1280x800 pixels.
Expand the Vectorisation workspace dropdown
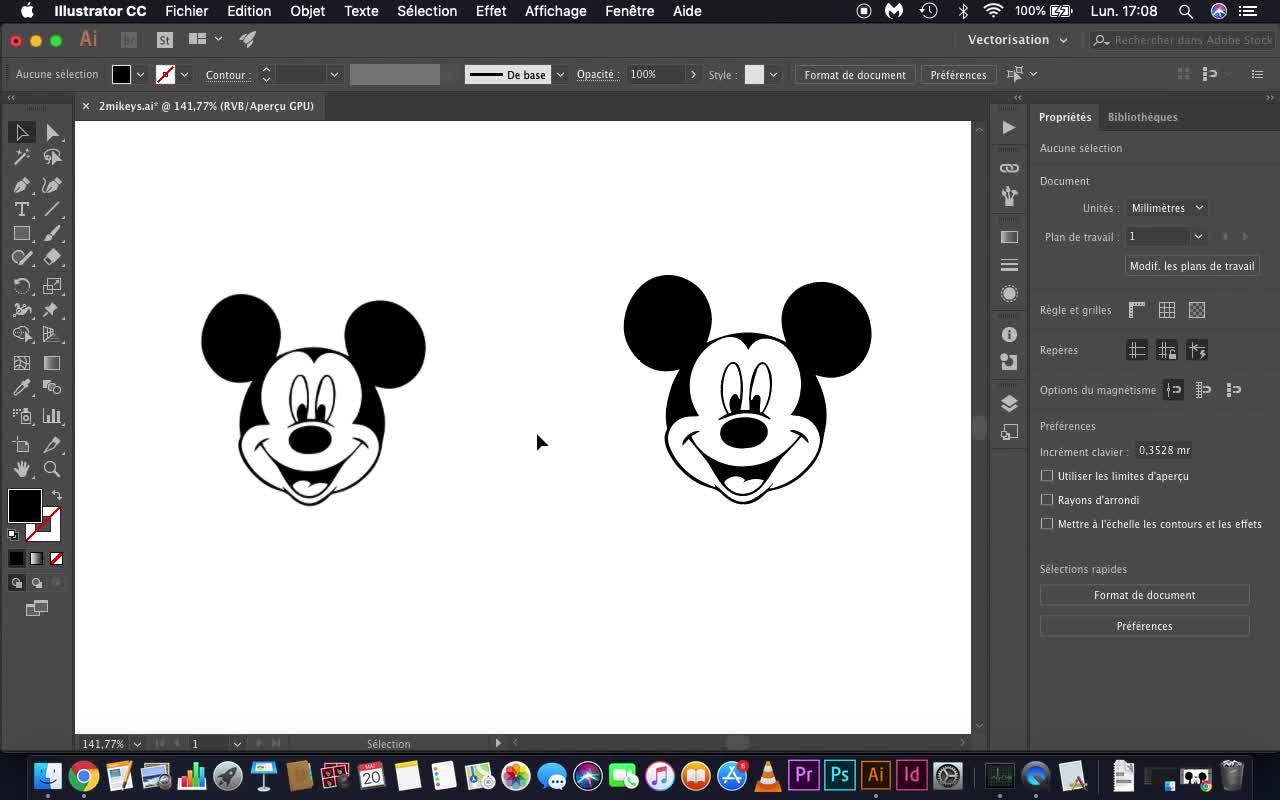tap(1017, 40)
